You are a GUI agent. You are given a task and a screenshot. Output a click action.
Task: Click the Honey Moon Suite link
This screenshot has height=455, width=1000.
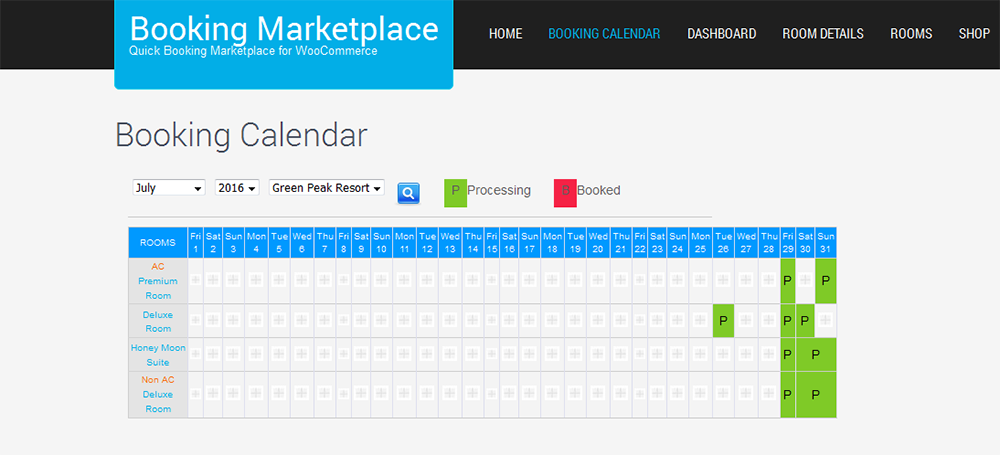(x=158, y=355)
